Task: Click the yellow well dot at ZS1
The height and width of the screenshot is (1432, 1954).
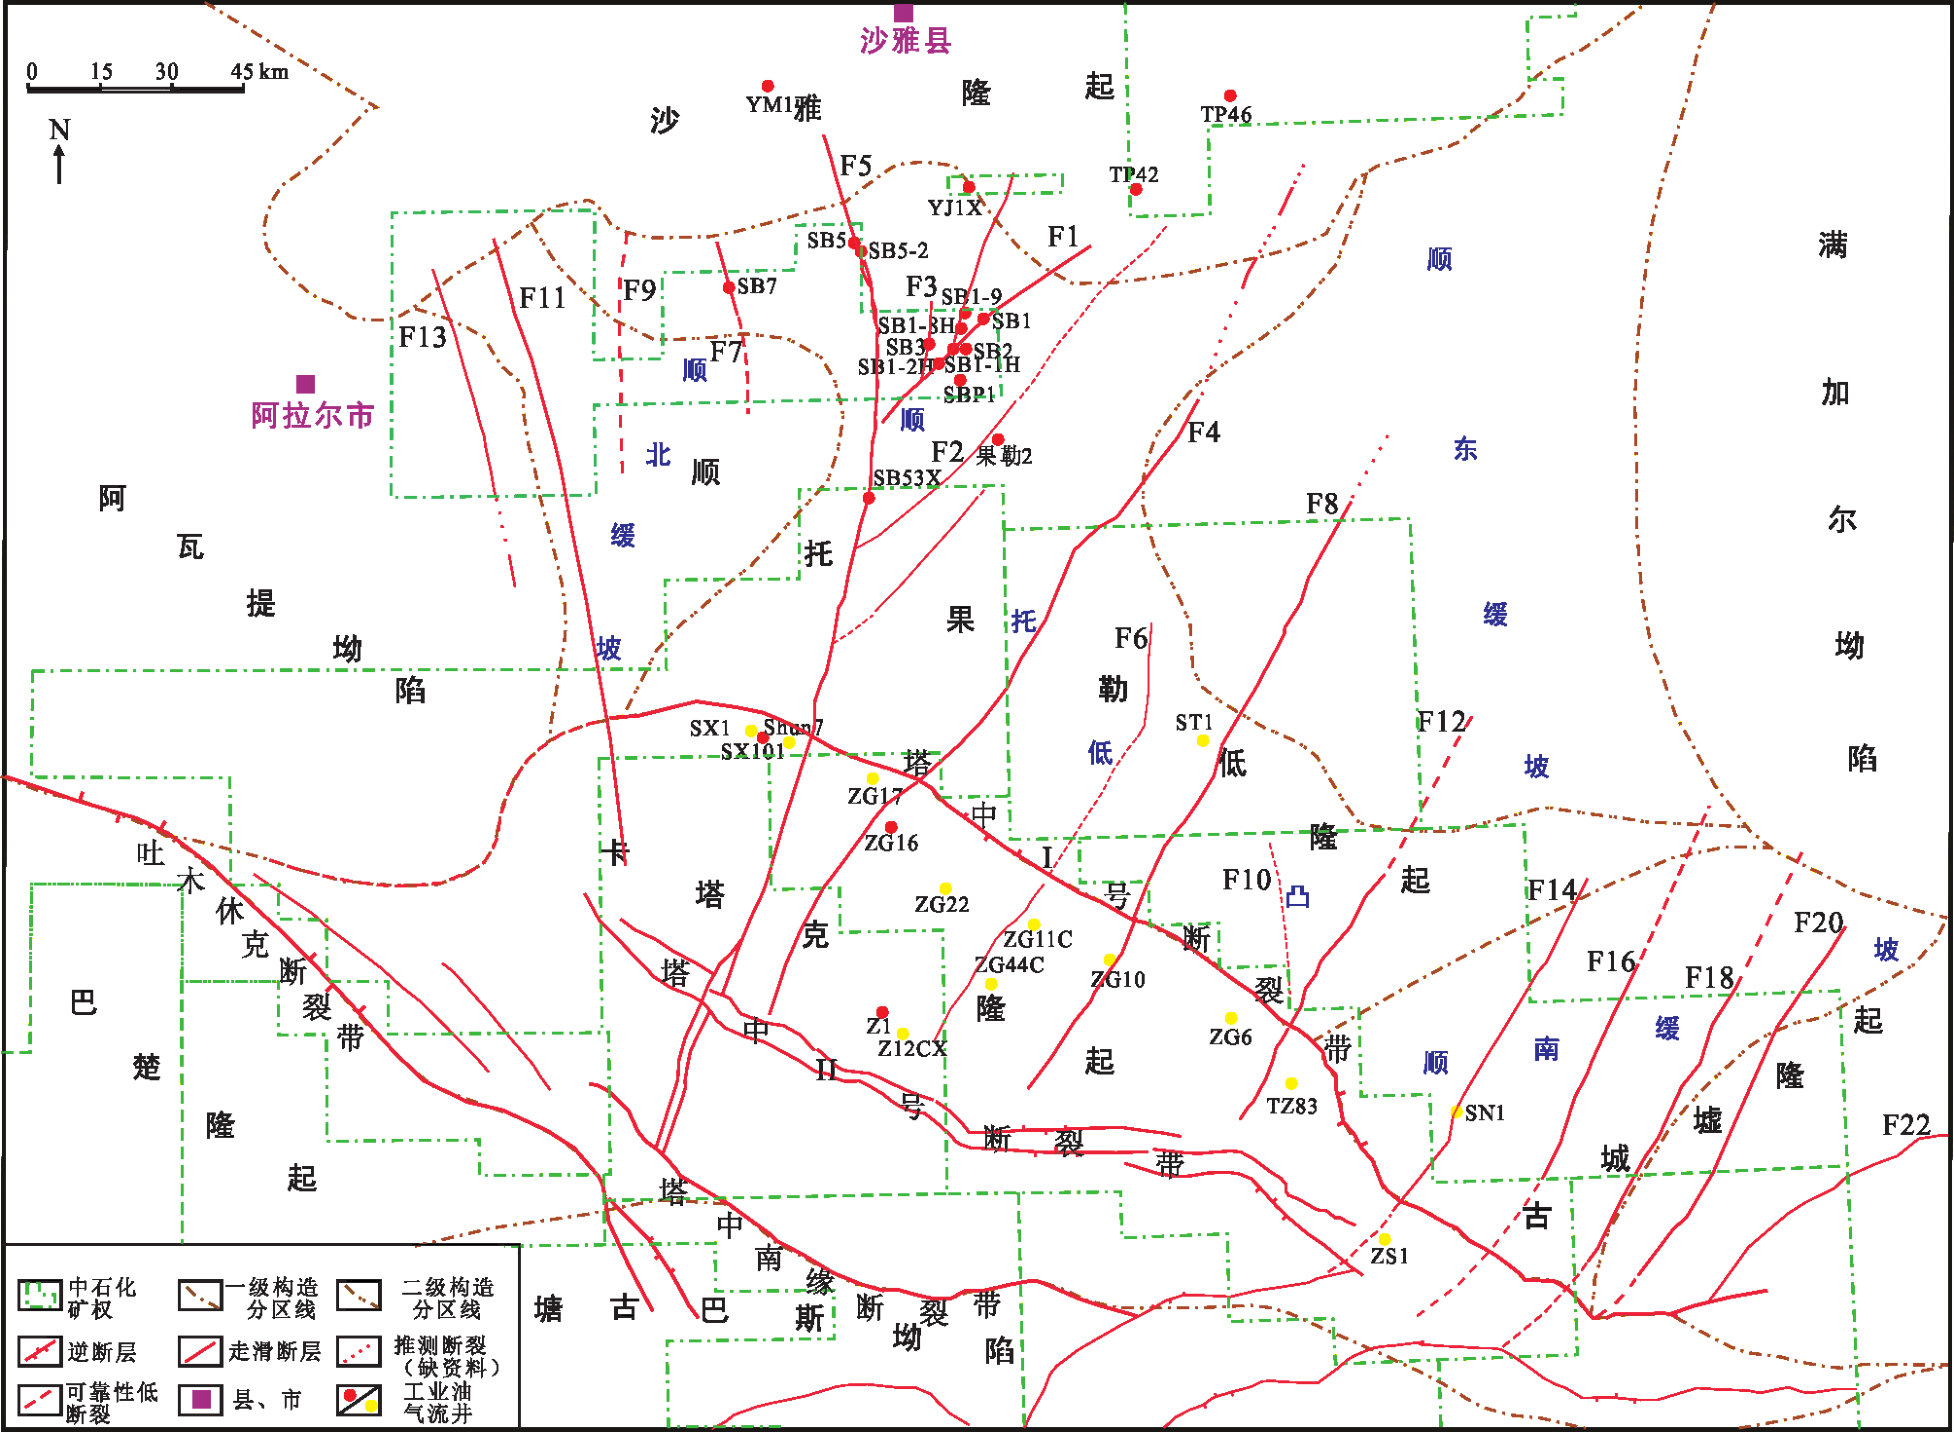Action: pos(1385,1240)
